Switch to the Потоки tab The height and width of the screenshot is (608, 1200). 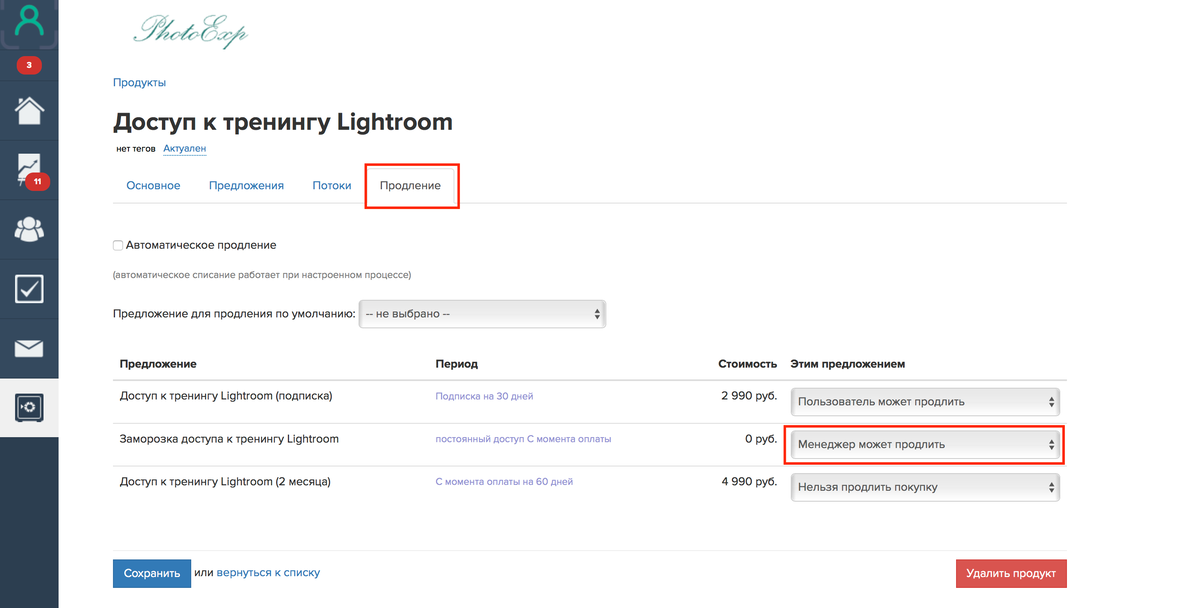pyautogui.click(x=332, y=186)
